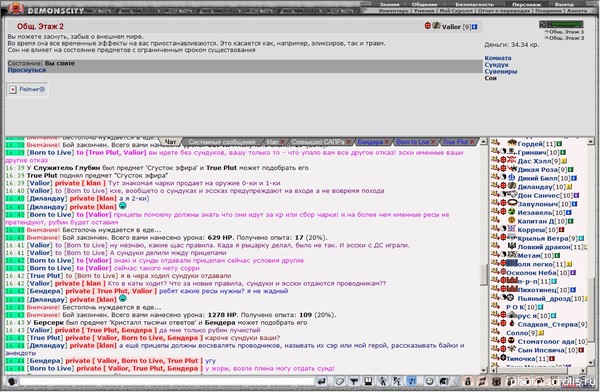Switch to the Системные сообщения tab
The width and height of the screenshot is (600, 392).
pyautogui.click(x=222, y=142)
